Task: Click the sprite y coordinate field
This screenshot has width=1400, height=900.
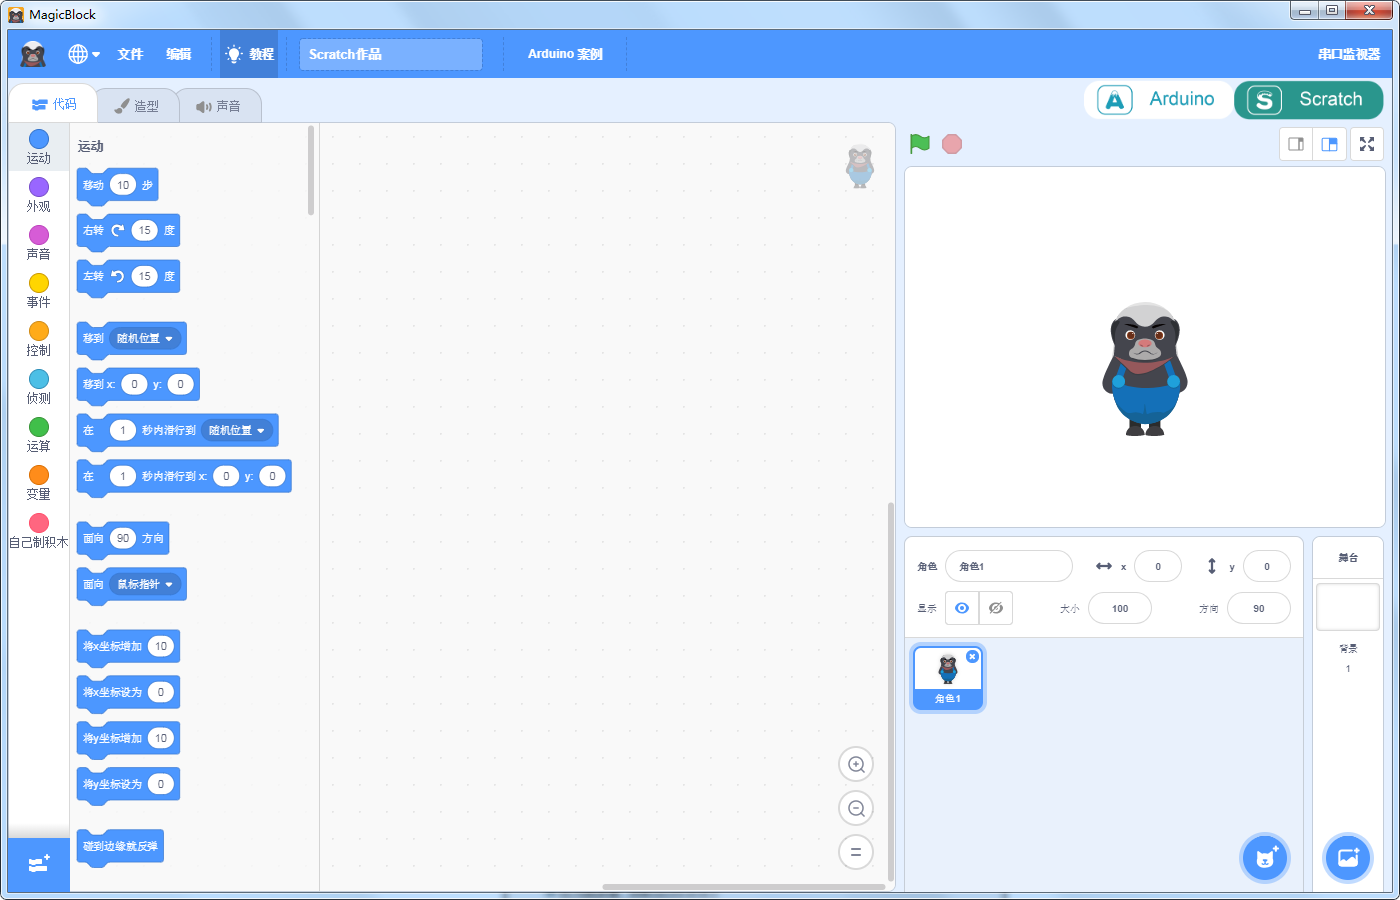Action: (x=1267, y=566)
